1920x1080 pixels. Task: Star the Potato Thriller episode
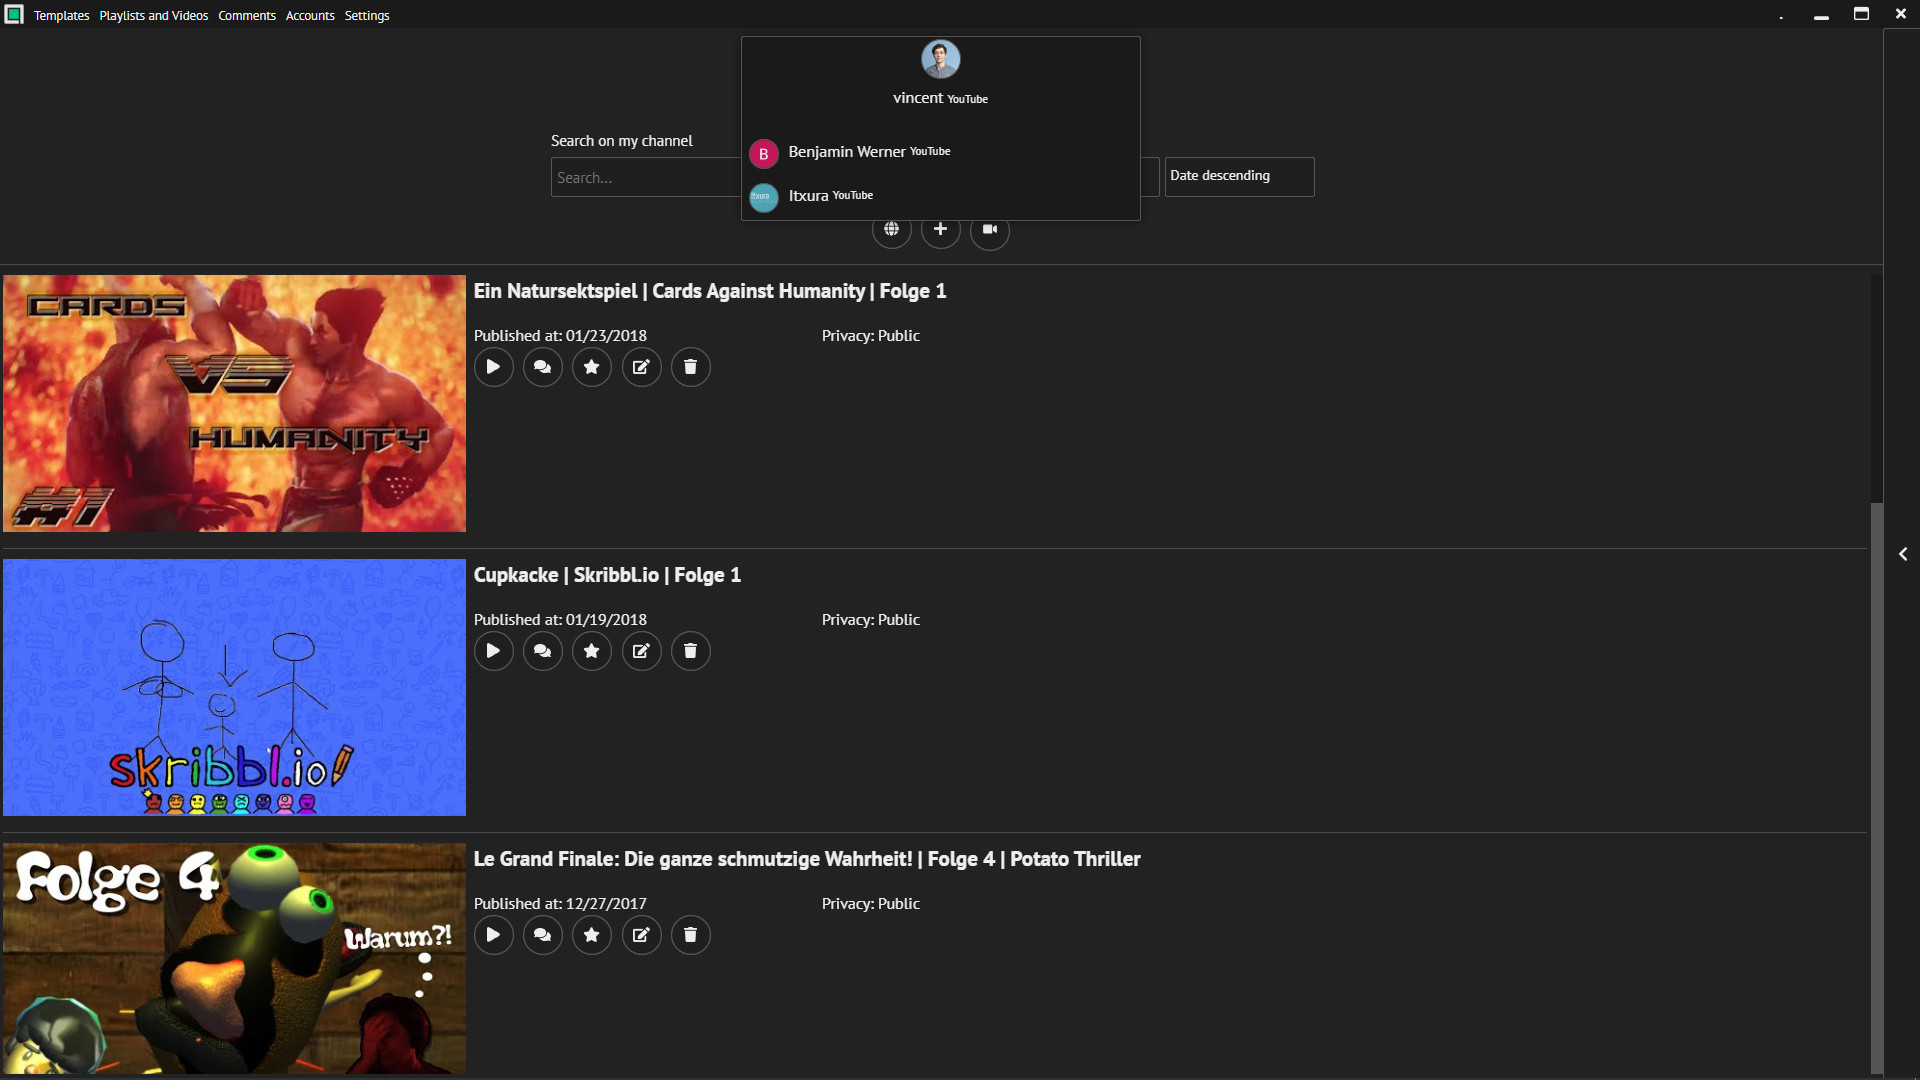coord(591,935)
